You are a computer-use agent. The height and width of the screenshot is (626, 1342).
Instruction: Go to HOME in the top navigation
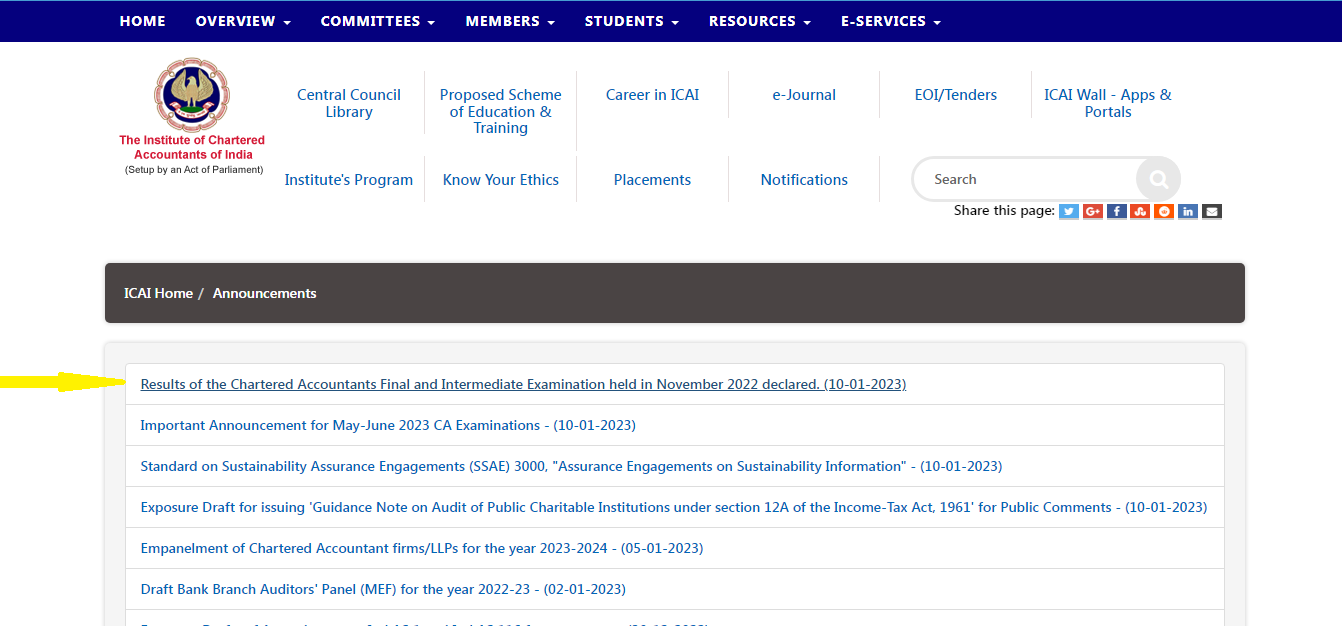(143, 21)
